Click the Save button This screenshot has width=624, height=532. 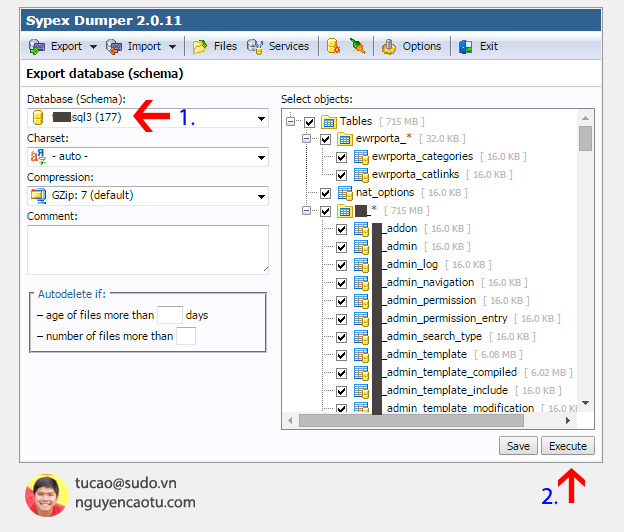coord(518,446)
